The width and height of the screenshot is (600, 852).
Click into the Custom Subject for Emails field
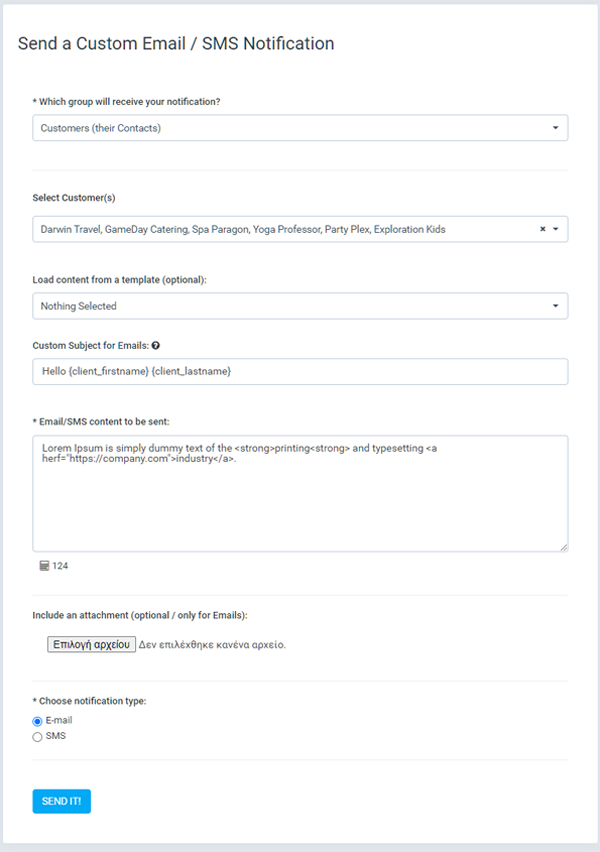click(300, 372)
